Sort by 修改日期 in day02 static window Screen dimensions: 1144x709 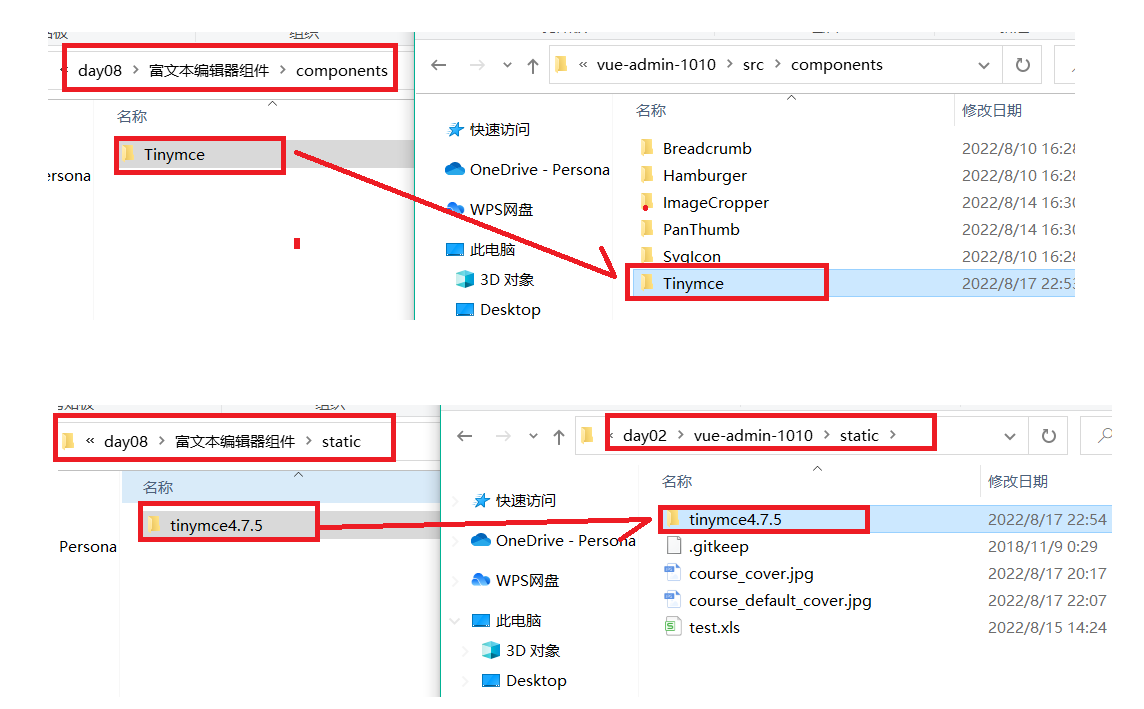(x=1018, y=481)
